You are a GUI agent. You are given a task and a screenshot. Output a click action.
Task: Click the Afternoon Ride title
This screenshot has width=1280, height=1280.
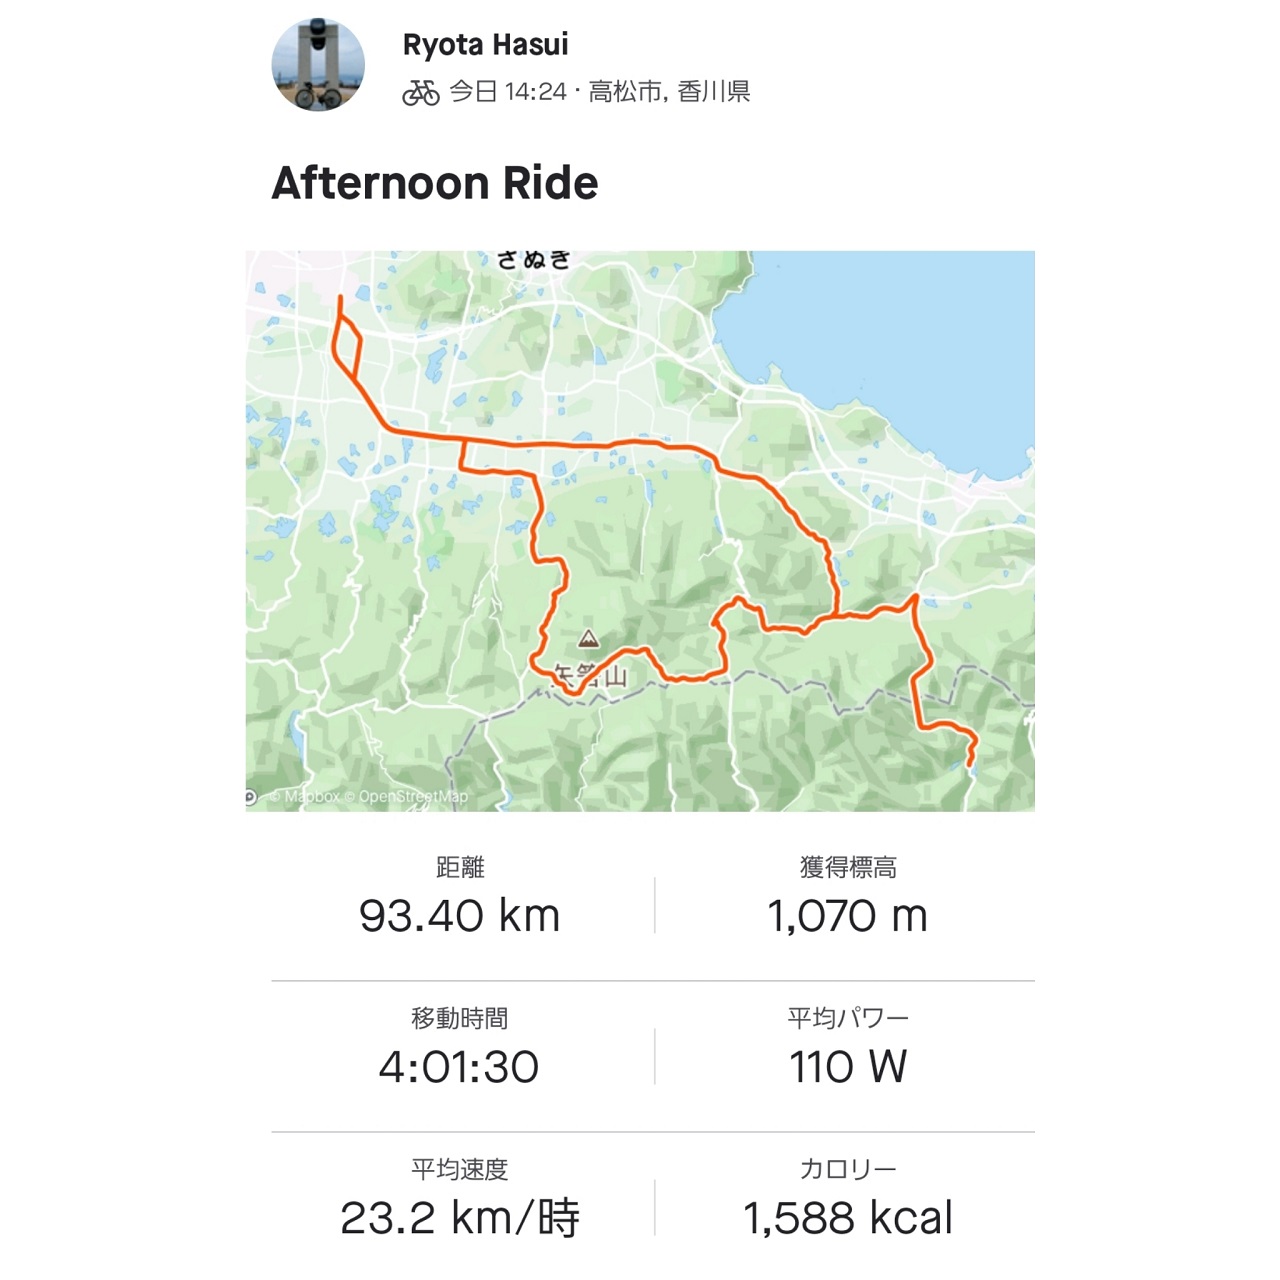point(435,183)
